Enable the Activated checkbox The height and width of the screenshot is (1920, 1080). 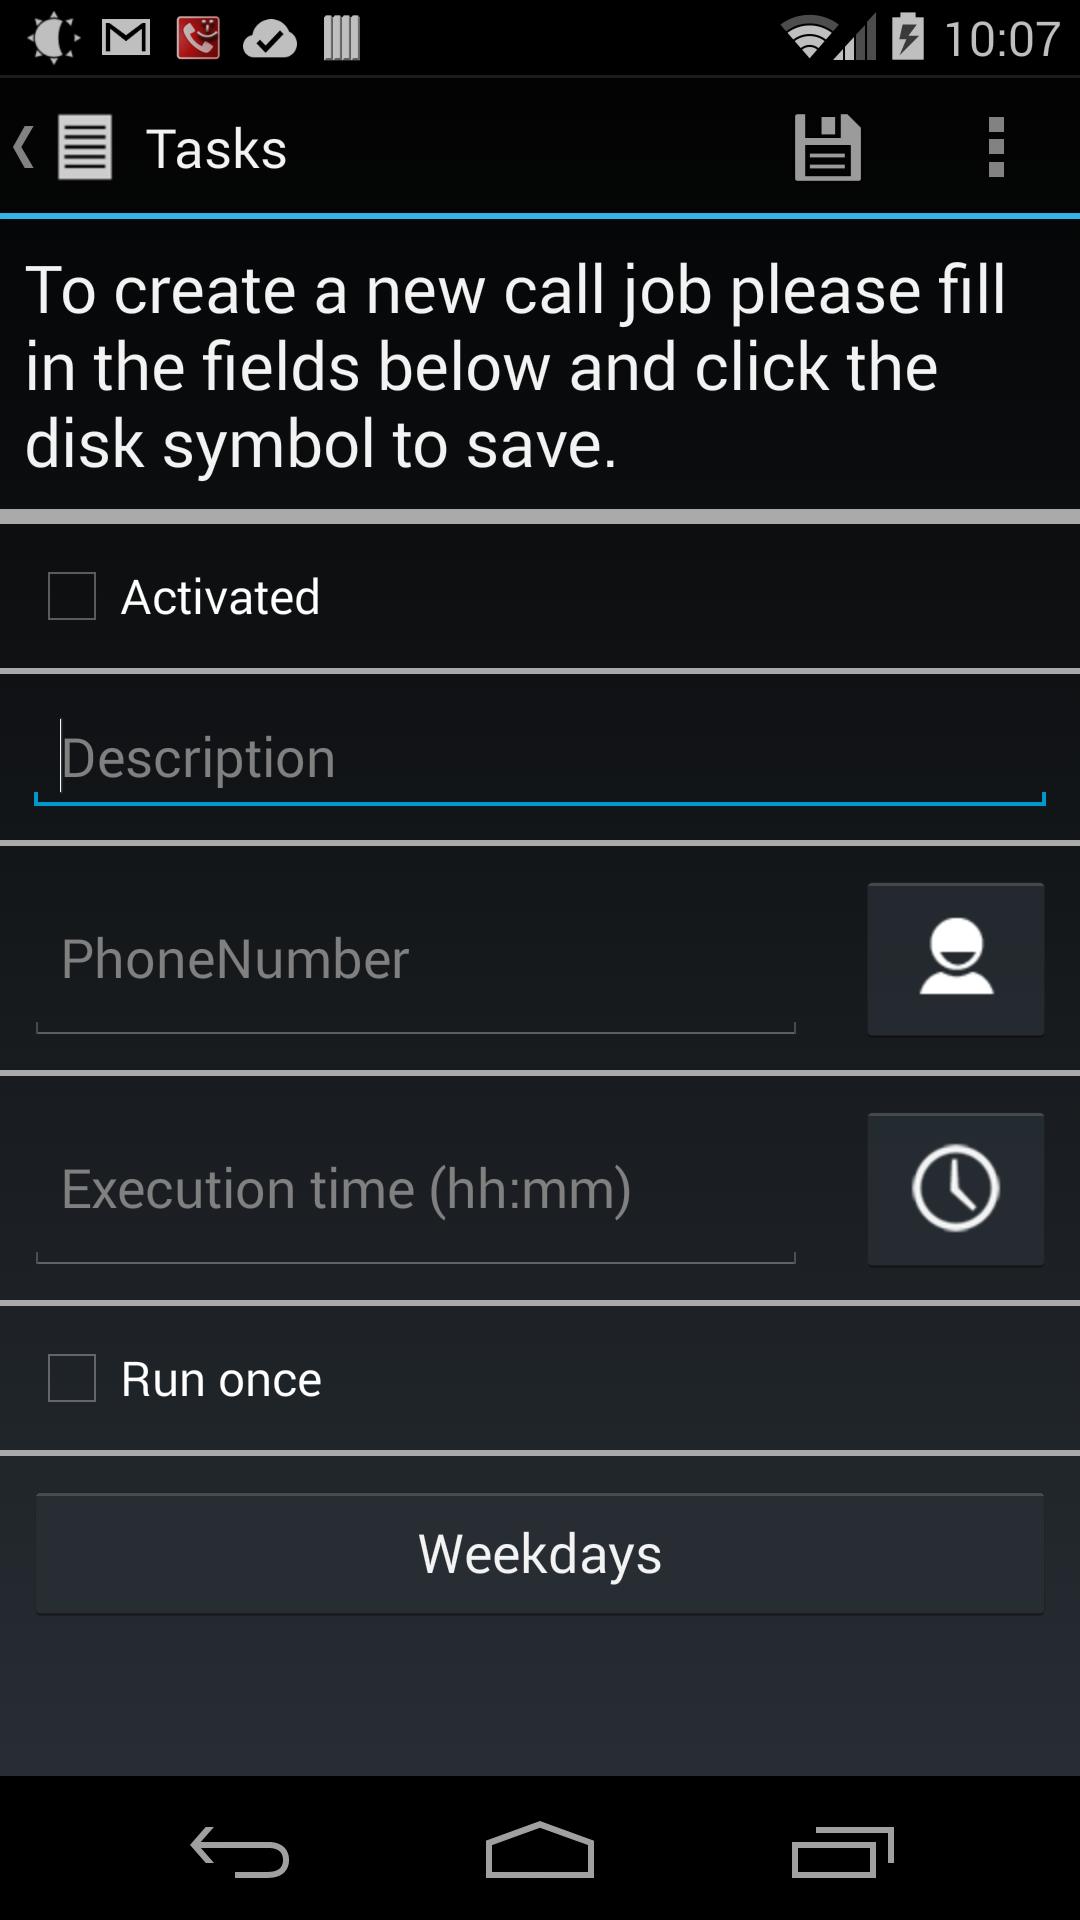coord(72,597)
